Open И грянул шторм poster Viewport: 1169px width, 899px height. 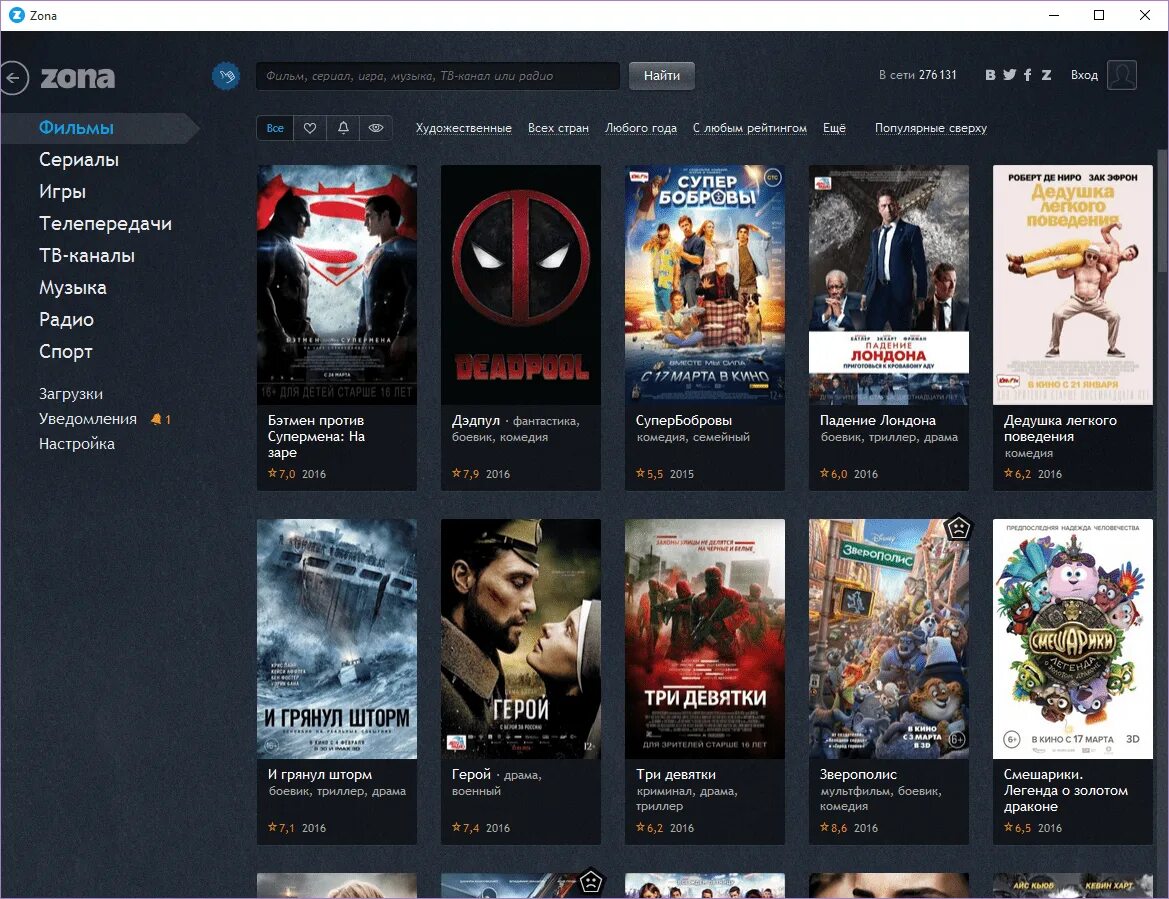pyautogui.click(x=337, y=639)
